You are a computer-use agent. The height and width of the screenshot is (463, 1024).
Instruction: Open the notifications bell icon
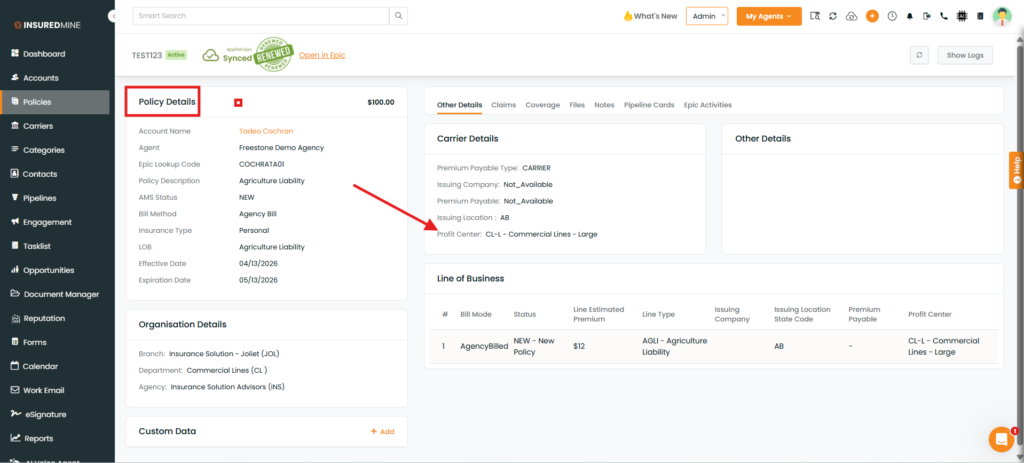click(x=907, y=16)
